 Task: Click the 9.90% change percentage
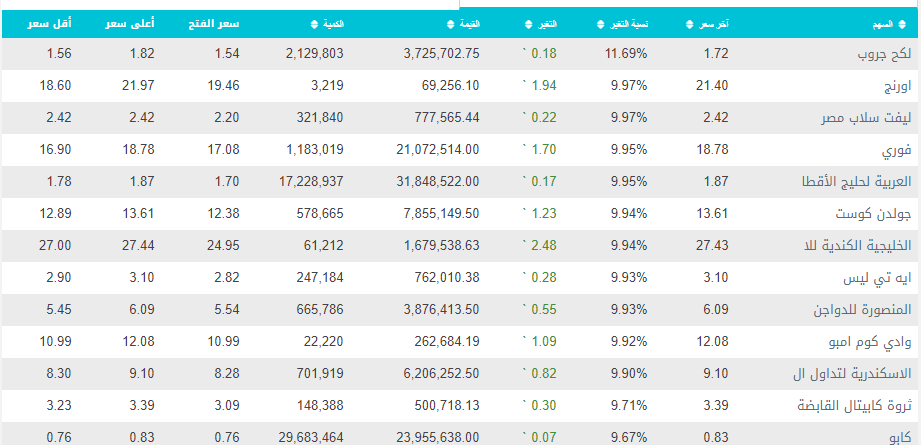tap(629, 373)
